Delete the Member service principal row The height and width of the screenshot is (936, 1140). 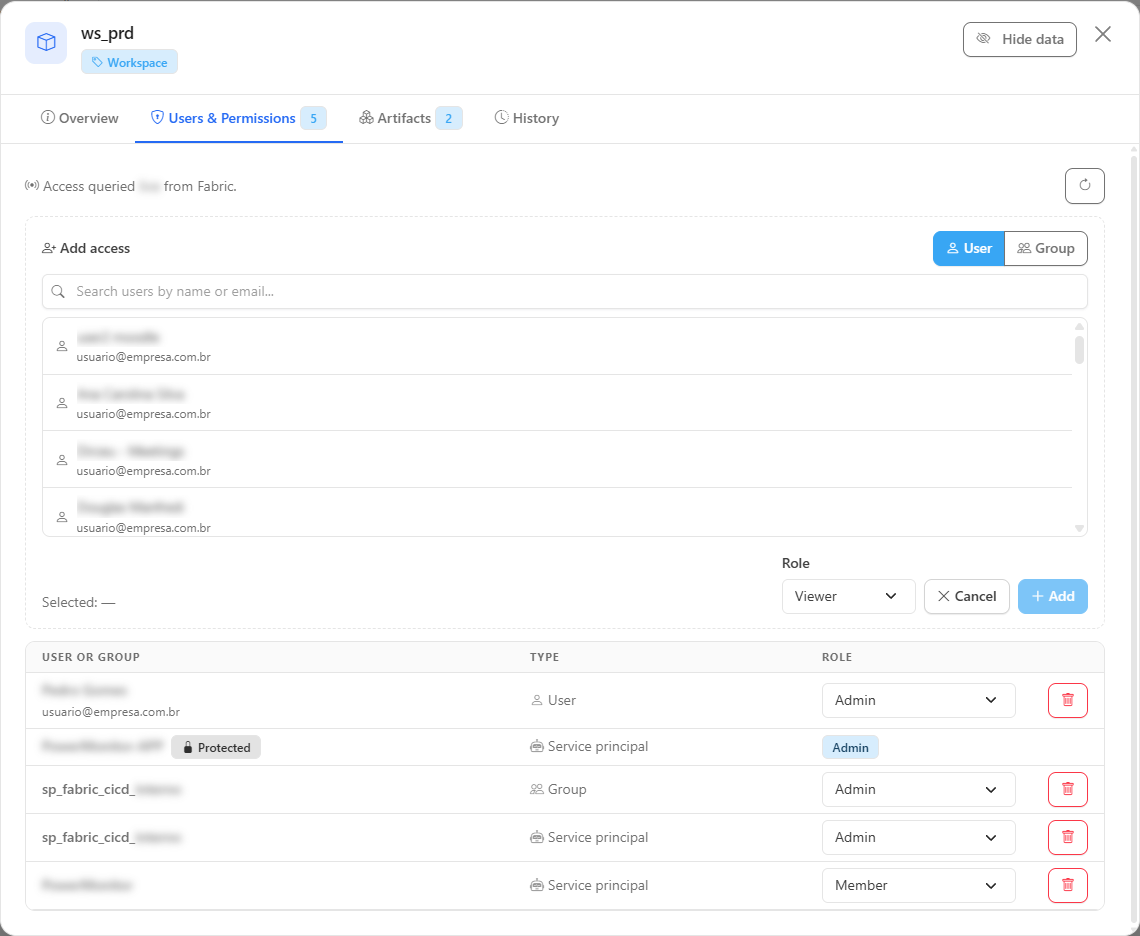(1067, 886)
